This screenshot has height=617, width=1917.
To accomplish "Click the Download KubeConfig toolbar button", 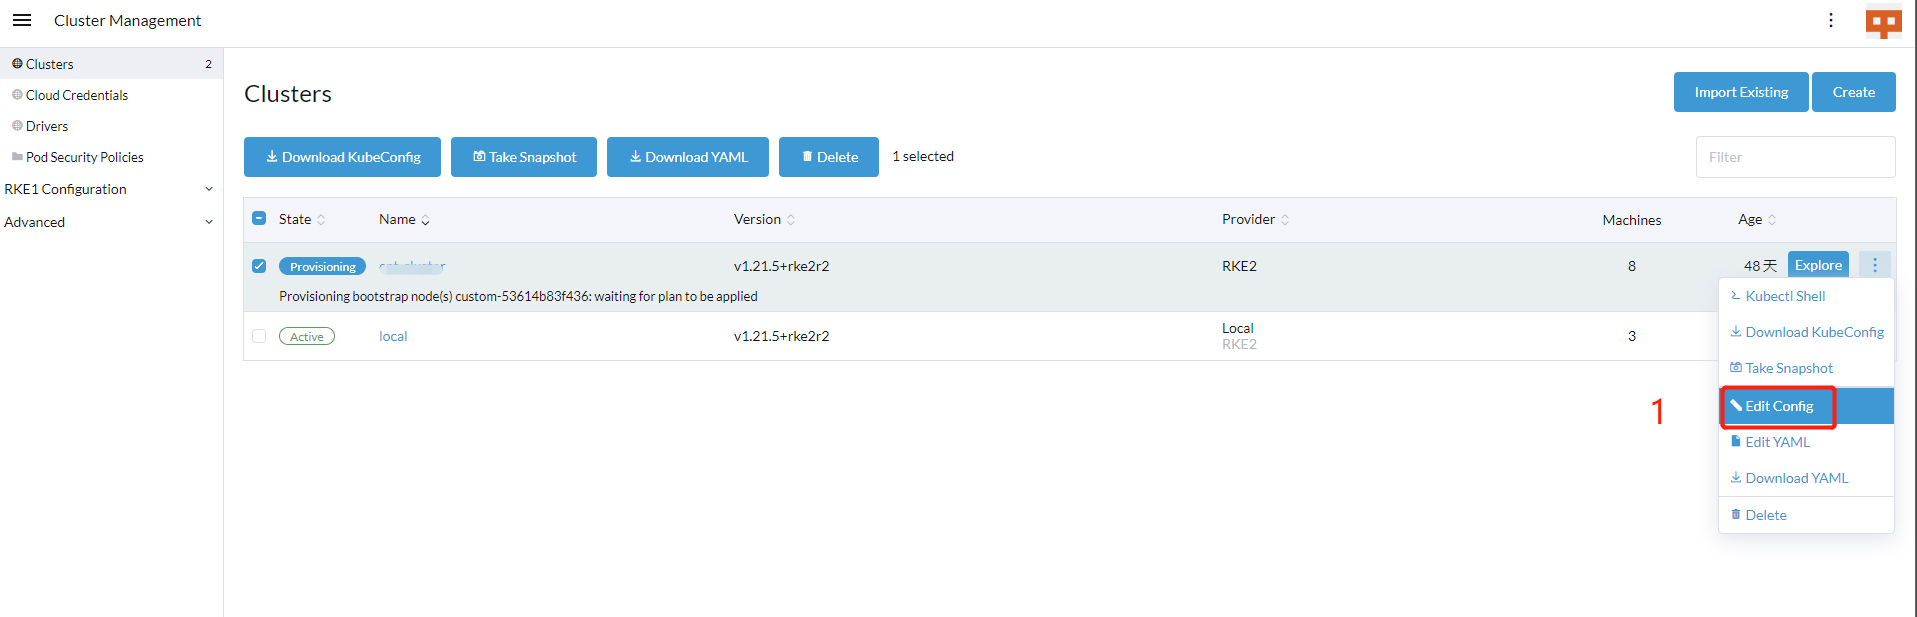I will click(342, 157).
